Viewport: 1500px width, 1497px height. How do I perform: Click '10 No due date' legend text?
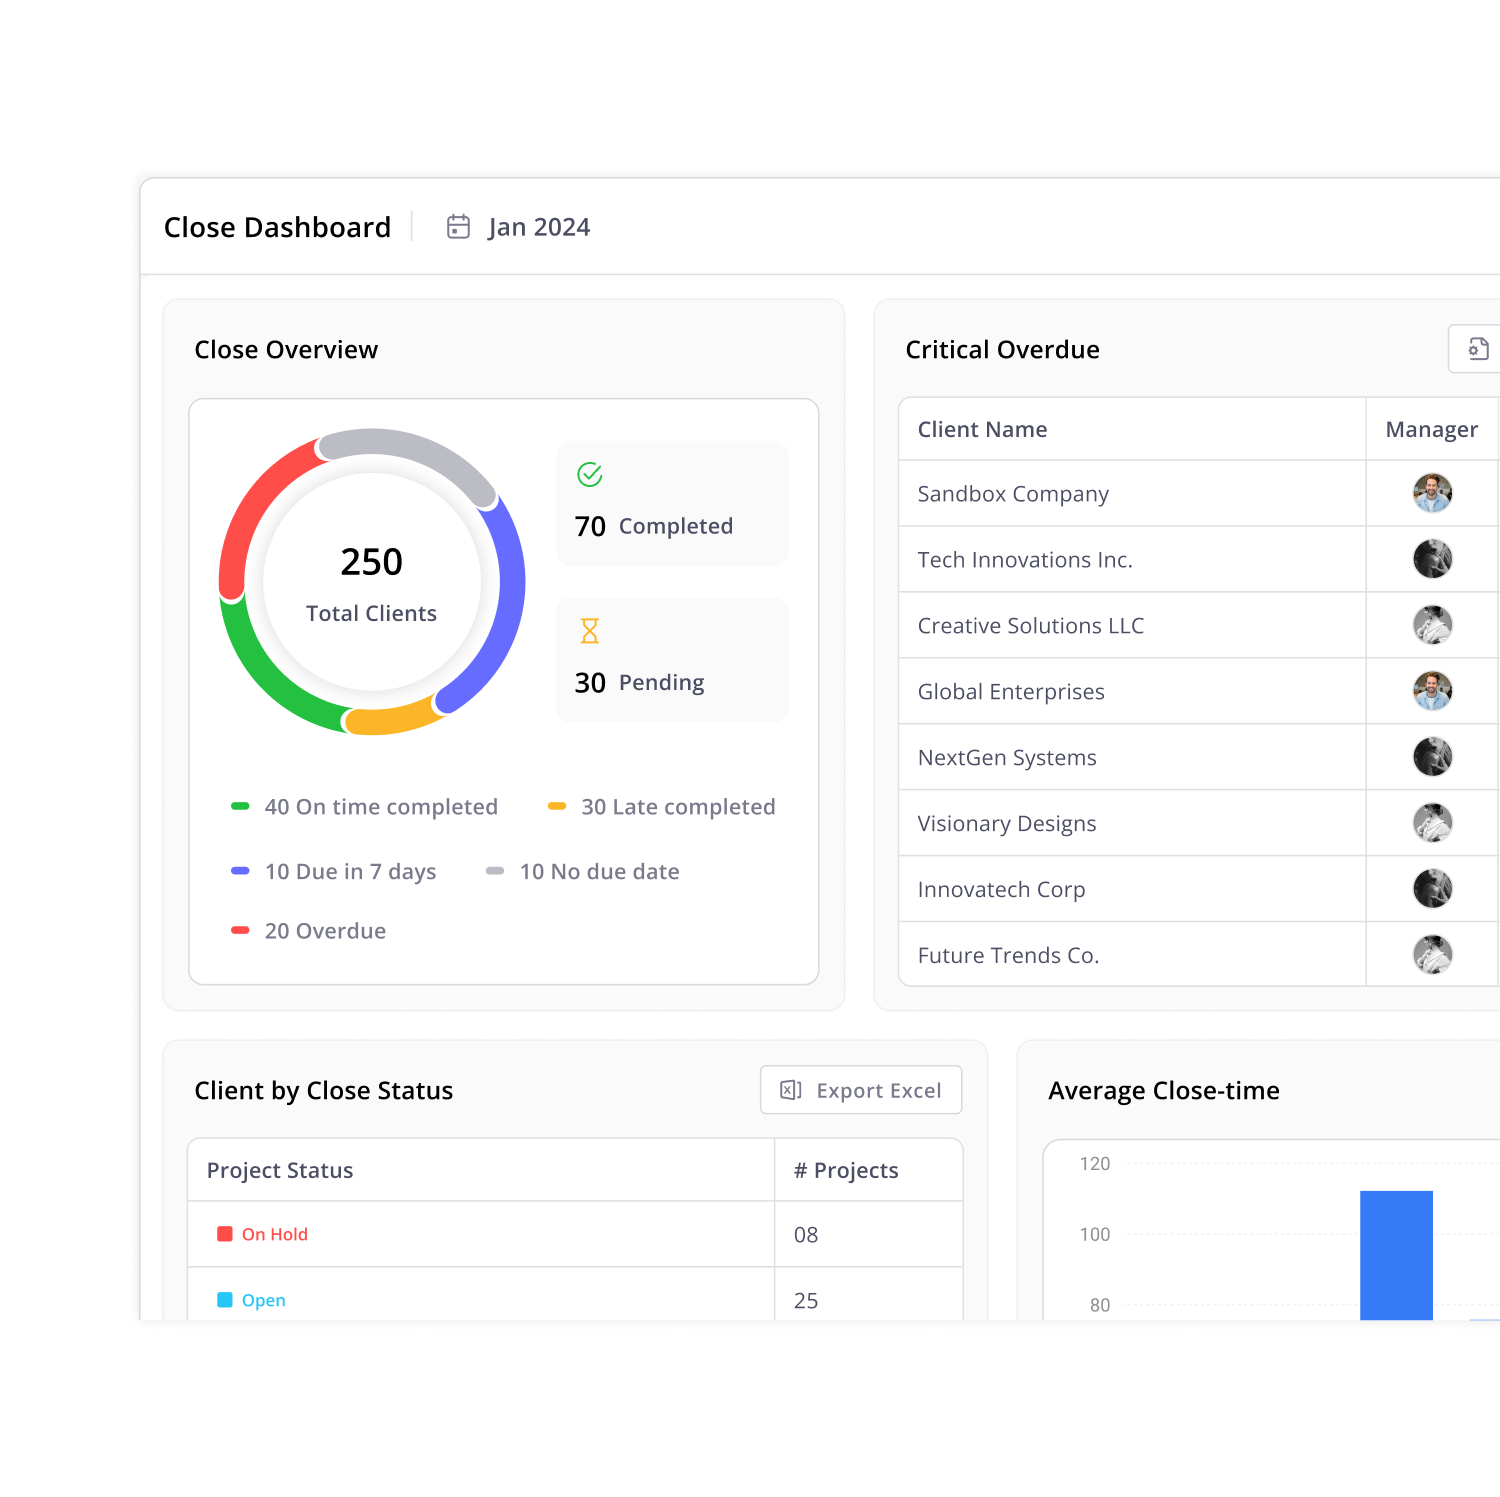click(x=599, y=872)
